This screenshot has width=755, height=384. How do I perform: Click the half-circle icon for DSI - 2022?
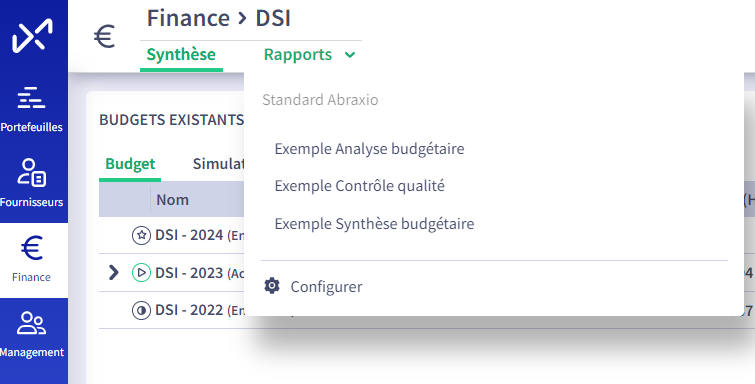141,310
